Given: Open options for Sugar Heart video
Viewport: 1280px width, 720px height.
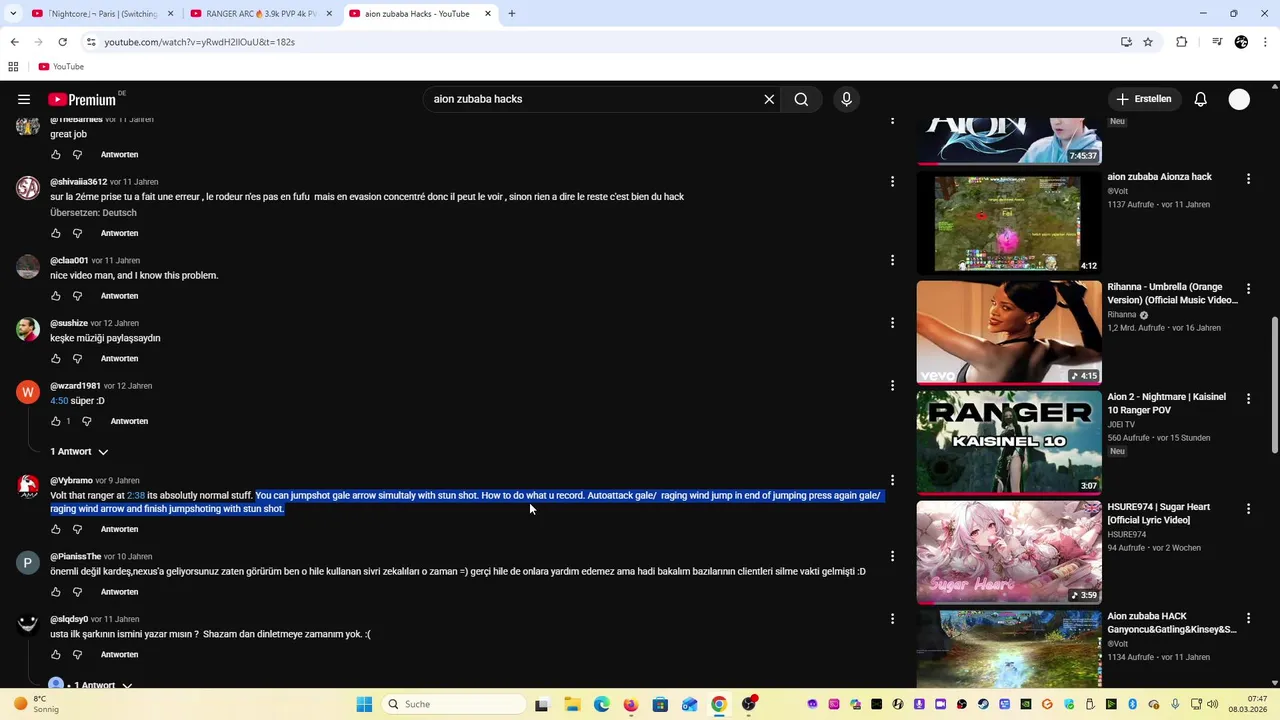Looking at the screenshot, I should tap(1248, 508).
